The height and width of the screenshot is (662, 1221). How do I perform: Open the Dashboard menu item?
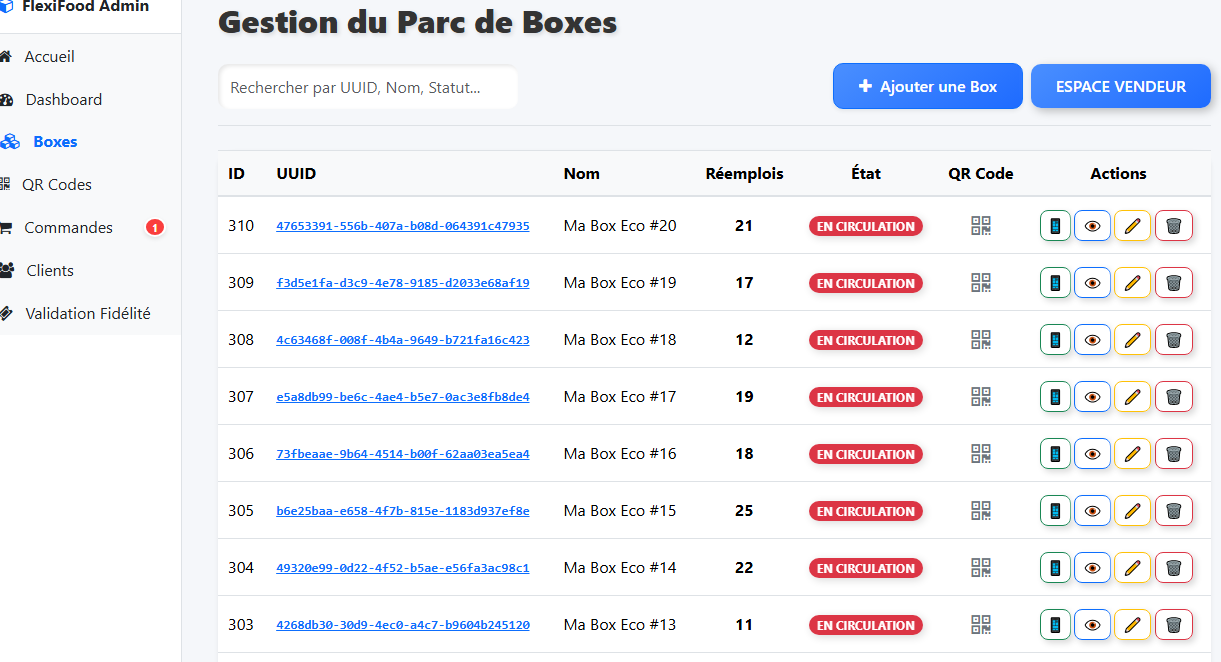tap(64, 100)
